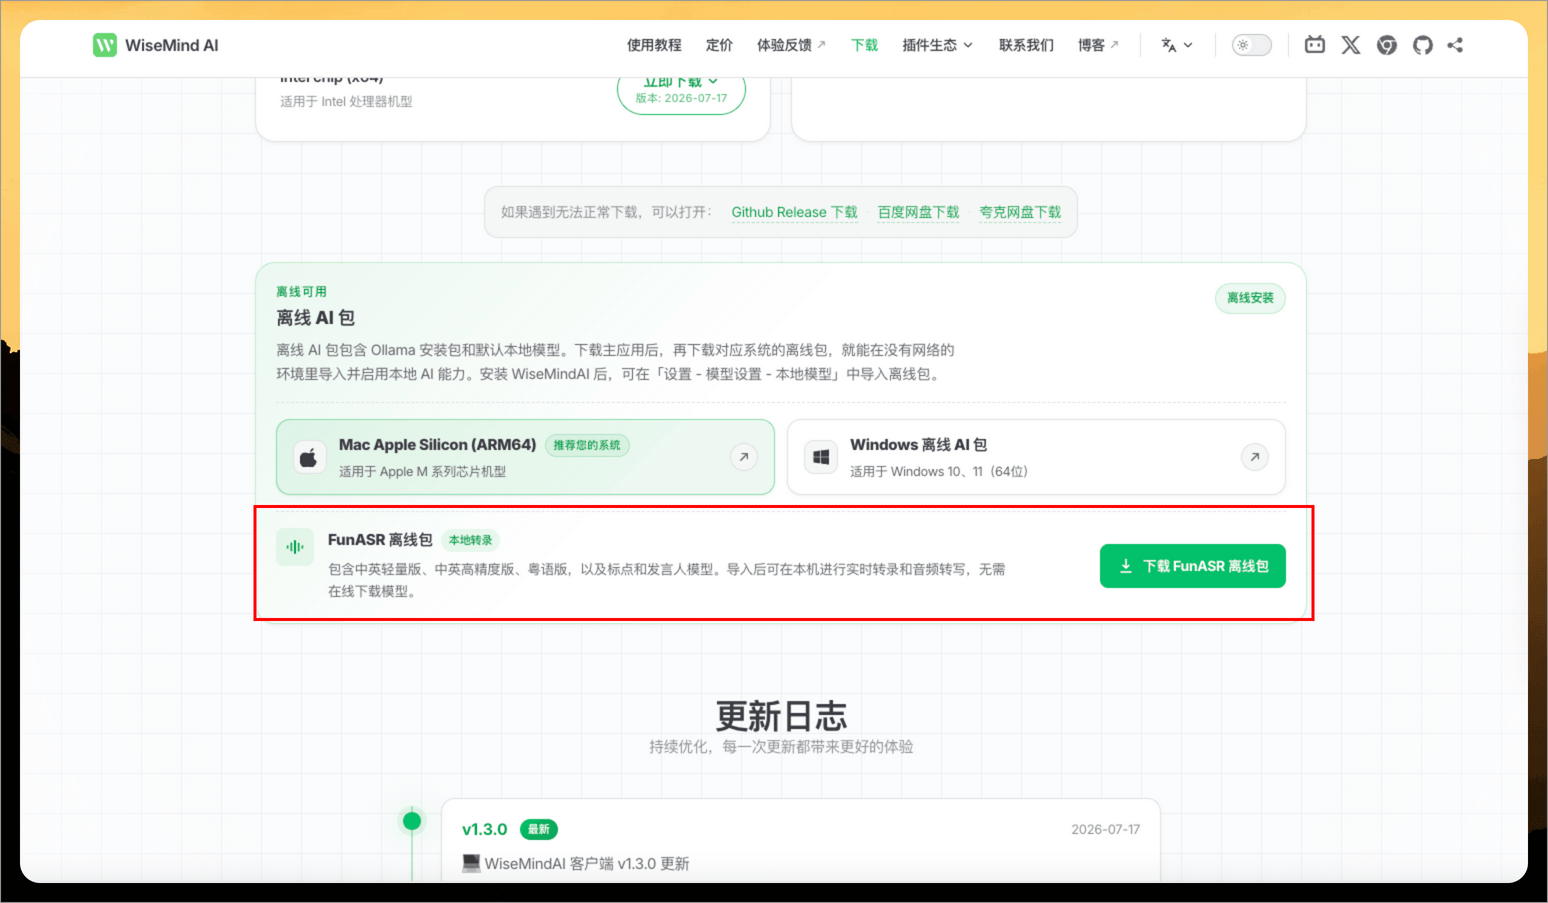Click the WiseMind AI green logo icon
Viewport: 1548px width, 903px height.
coord(105,45)
